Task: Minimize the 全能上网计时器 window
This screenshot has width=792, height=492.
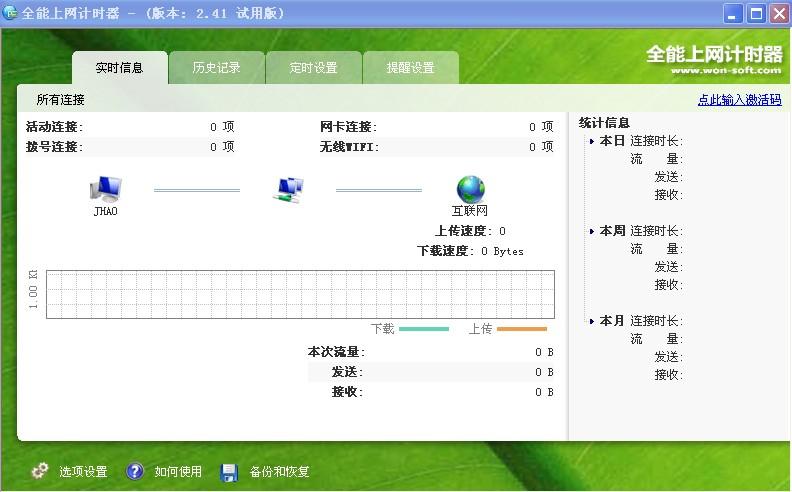Action: click(733, 14)
